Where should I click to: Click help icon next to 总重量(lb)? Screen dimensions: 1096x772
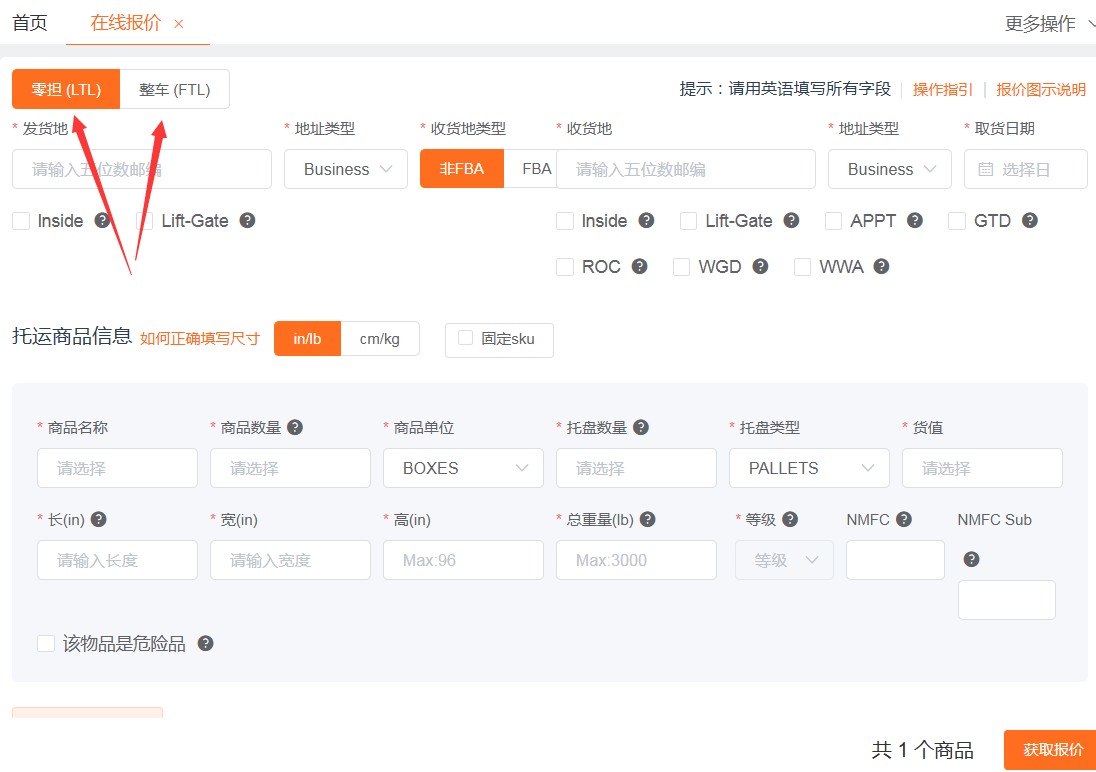(648, 519)
